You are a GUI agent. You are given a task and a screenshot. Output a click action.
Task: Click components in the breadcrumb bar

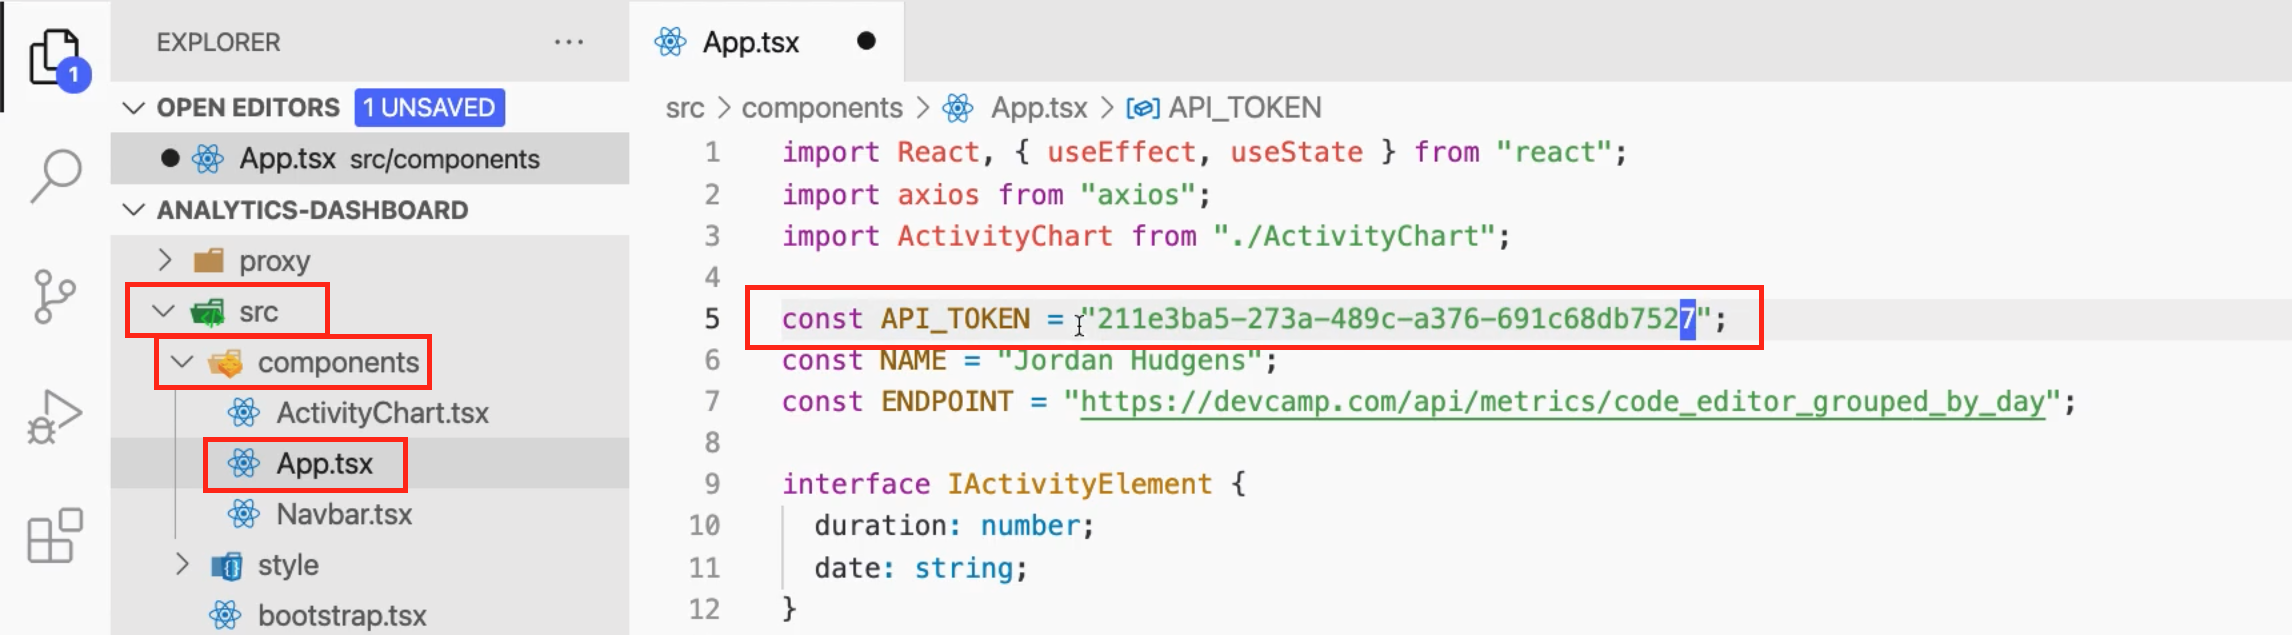(x=821, y=107)
